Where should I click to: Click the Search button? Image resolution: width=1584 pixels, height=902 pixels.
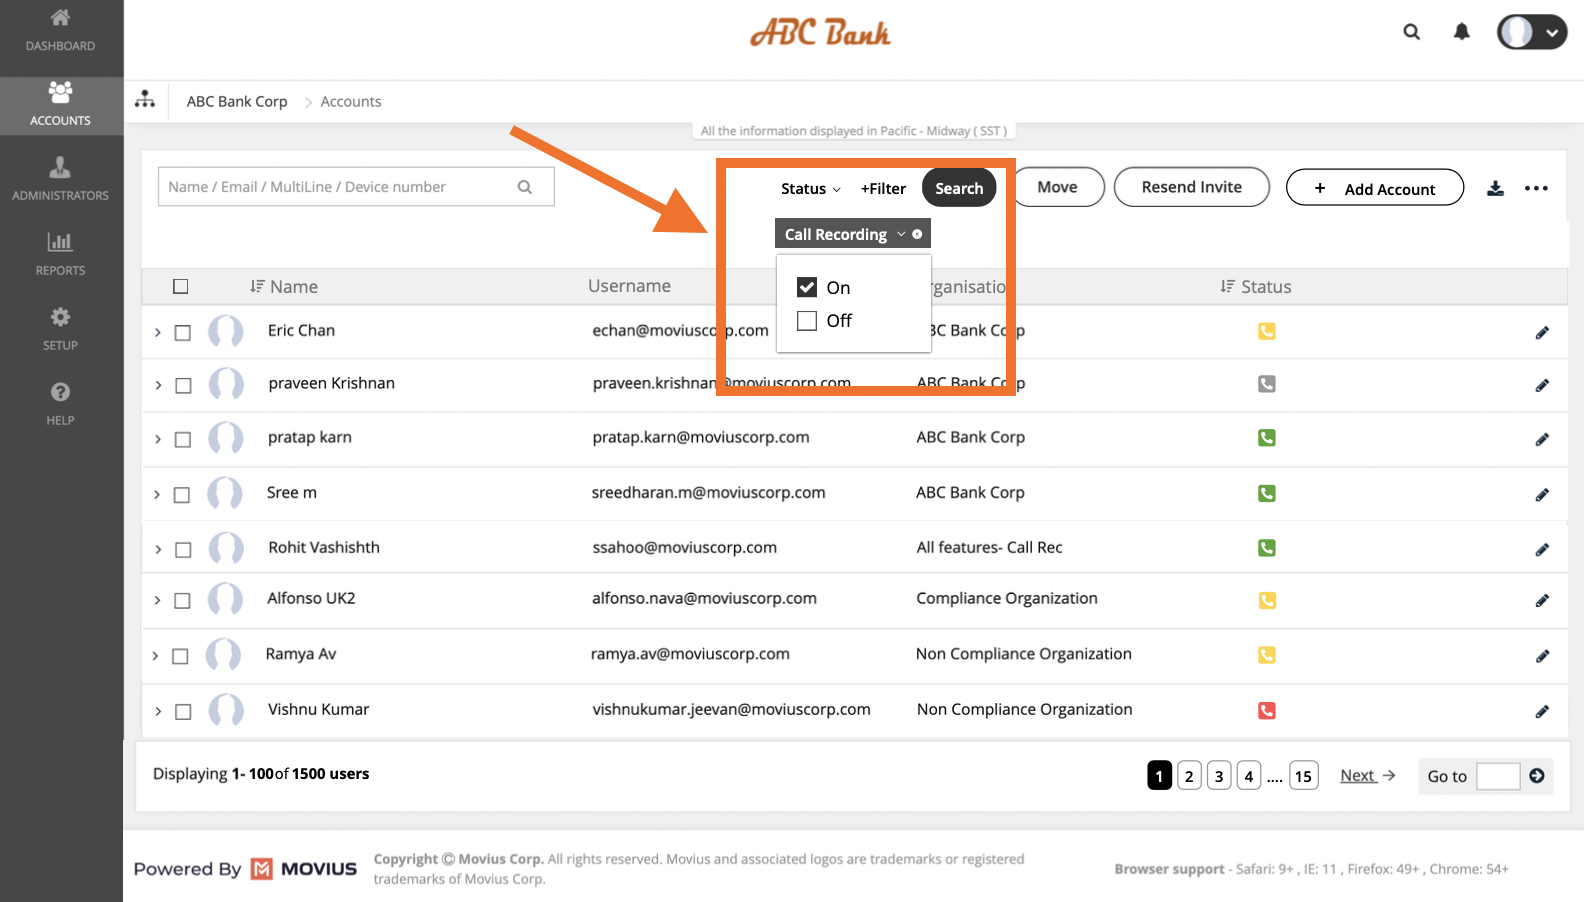click(959, 188)
